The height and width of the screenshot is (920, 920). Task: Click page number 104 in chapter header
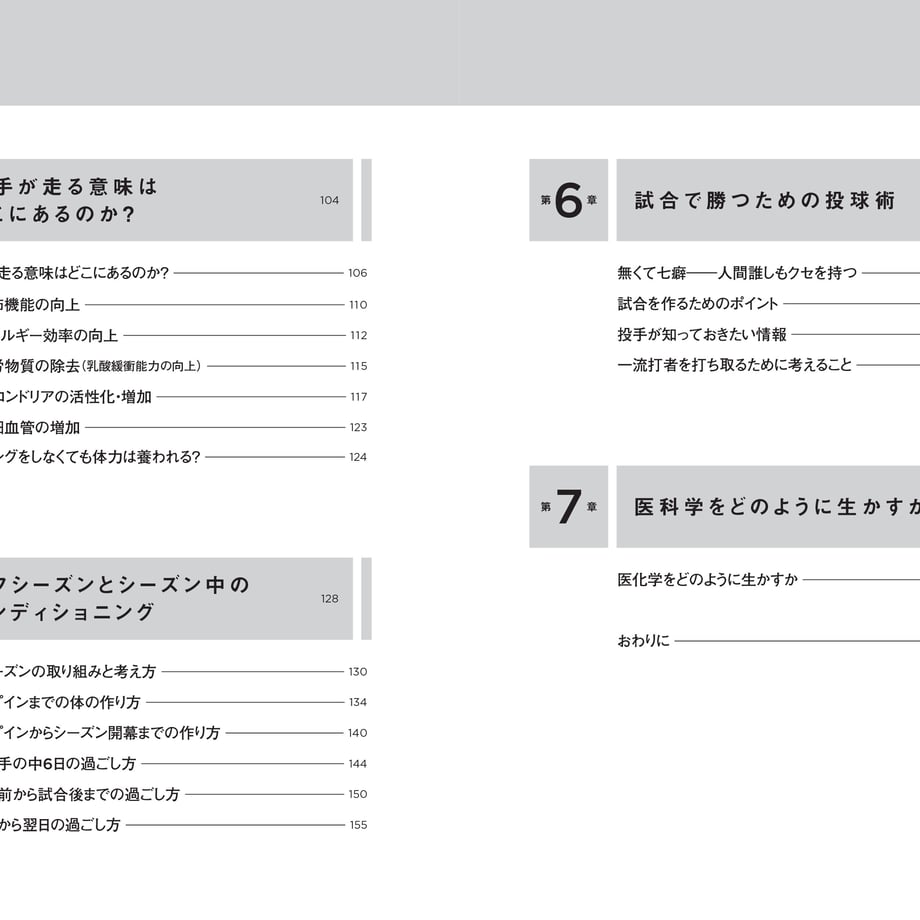click(329, 200)
